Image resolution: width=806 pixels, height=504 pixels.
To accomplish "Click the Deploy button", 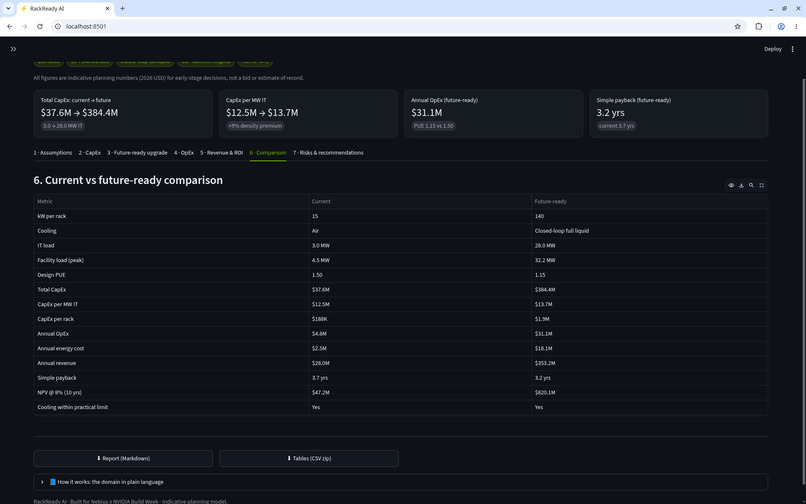I will (773, 49).
